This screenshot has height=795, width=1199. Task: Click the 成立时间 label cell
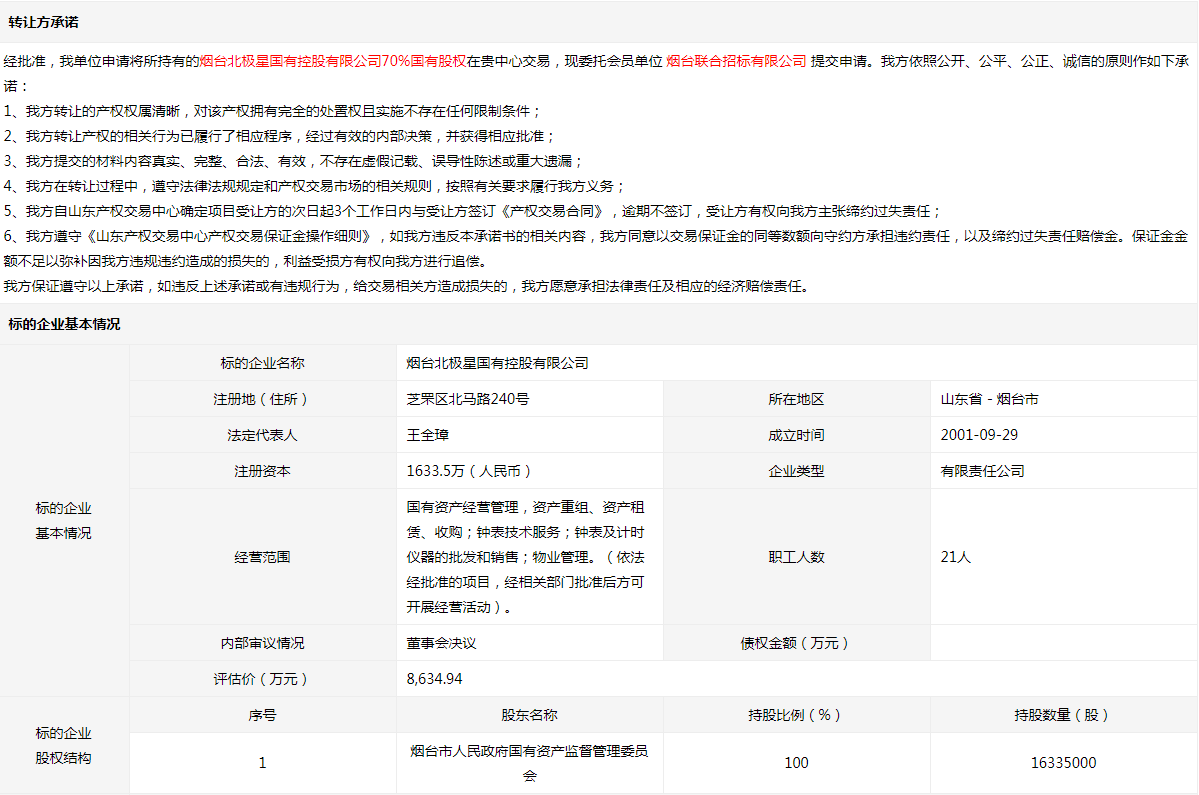tap(796, 435)
